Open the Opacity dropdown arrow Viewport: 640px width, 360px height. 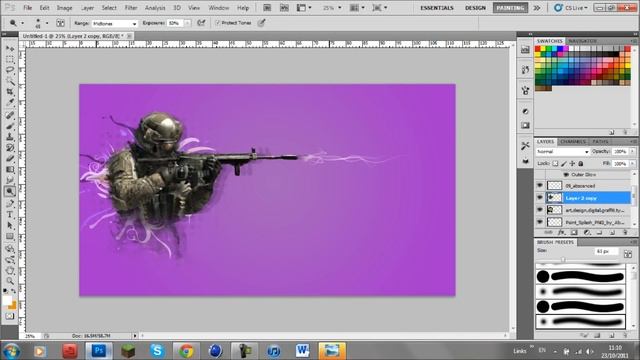tap(632, 151)
